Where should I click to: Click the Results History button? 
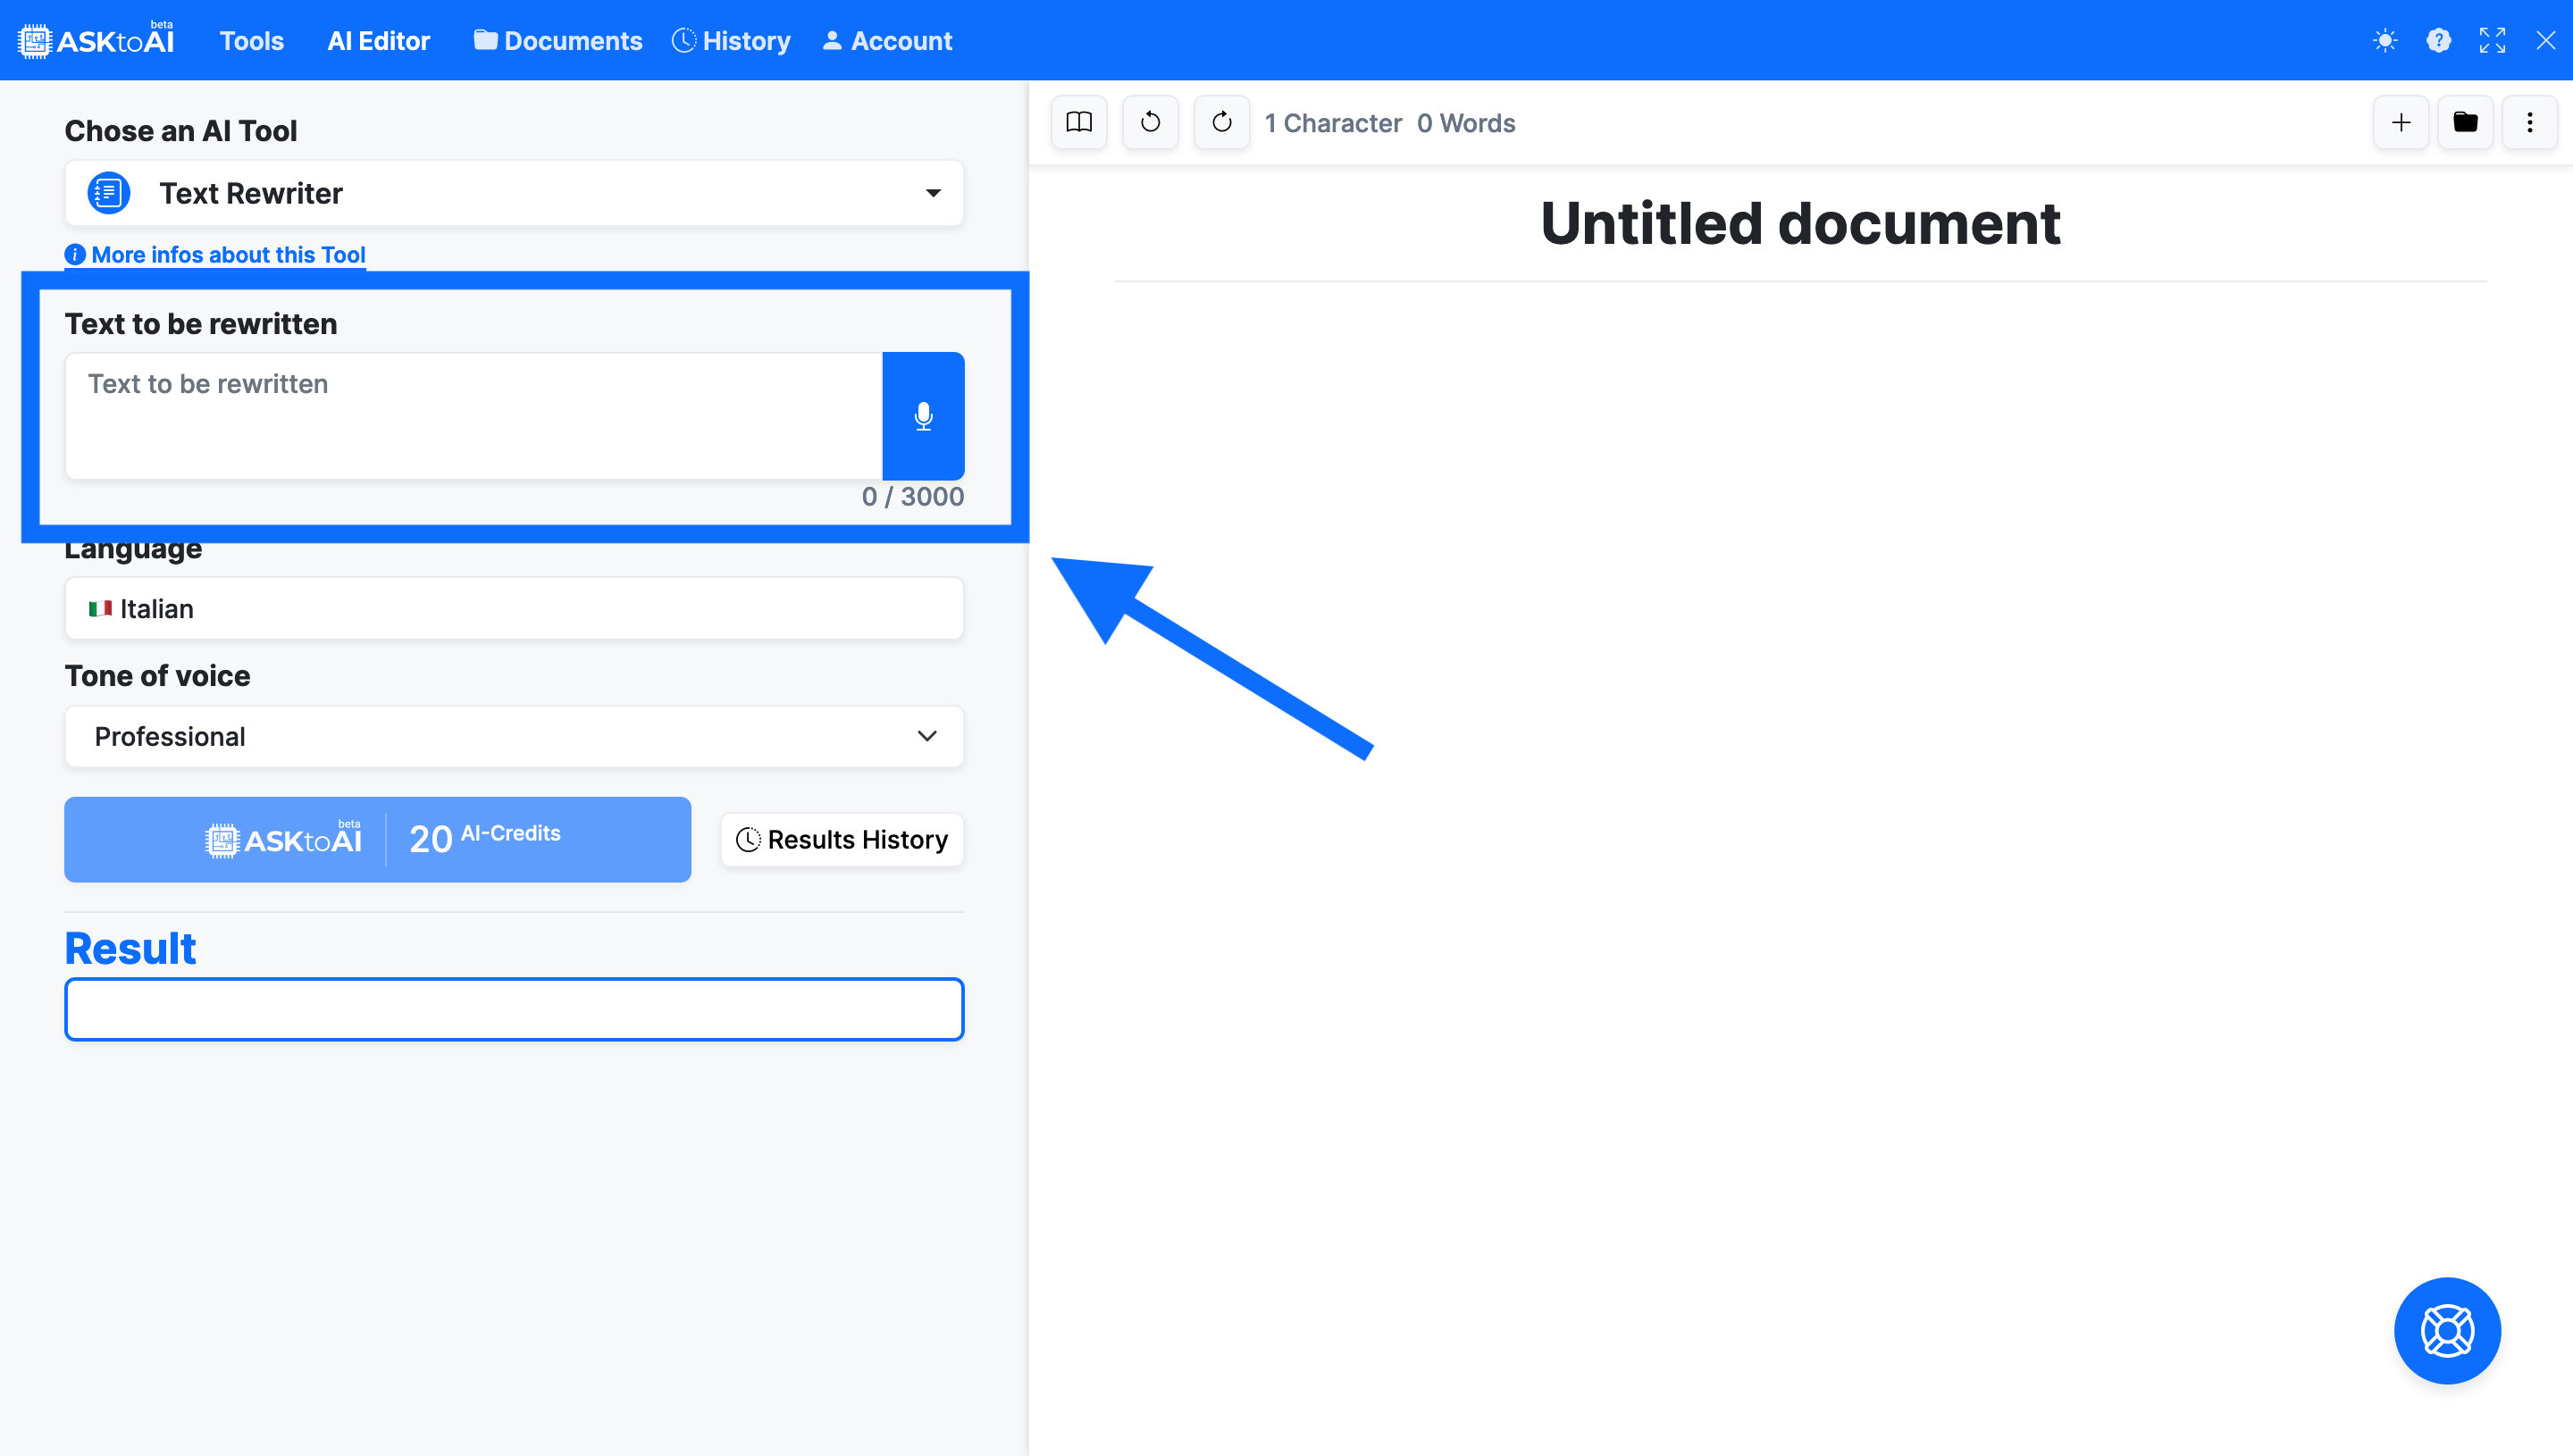(841, 839)
